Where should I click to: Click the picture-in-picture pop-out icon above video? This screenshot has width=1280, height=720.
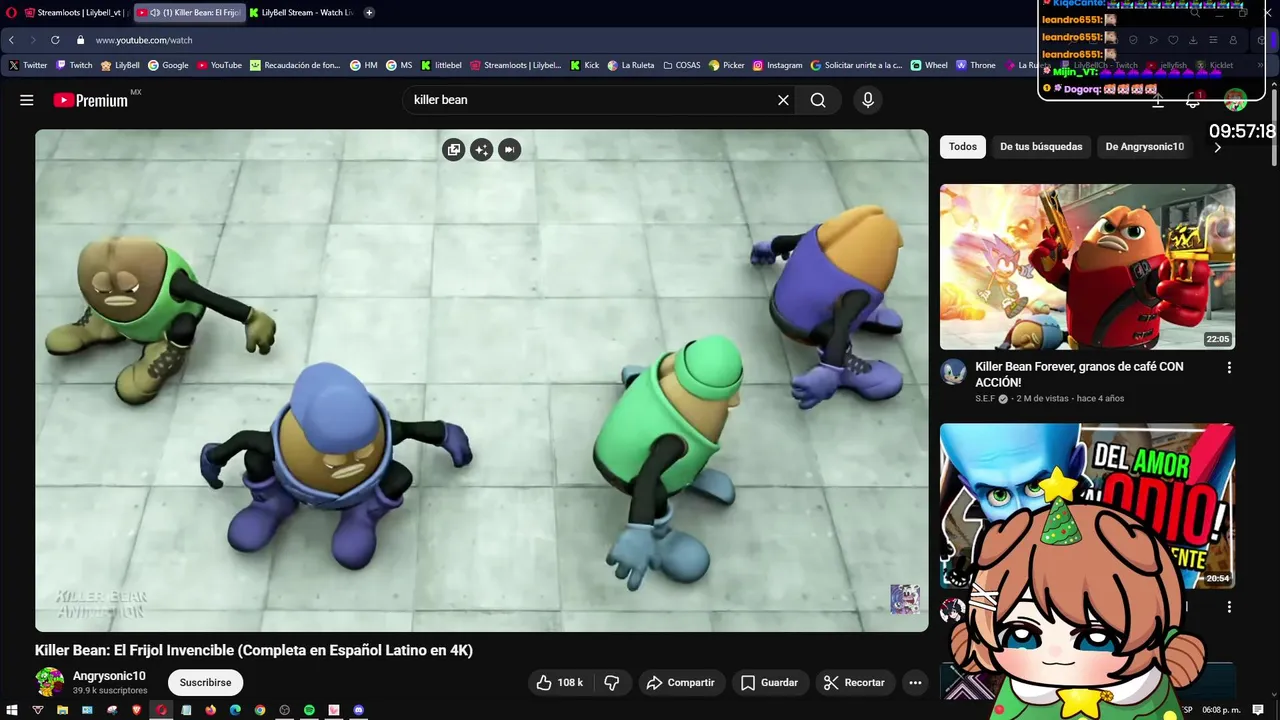click(454, 150)
